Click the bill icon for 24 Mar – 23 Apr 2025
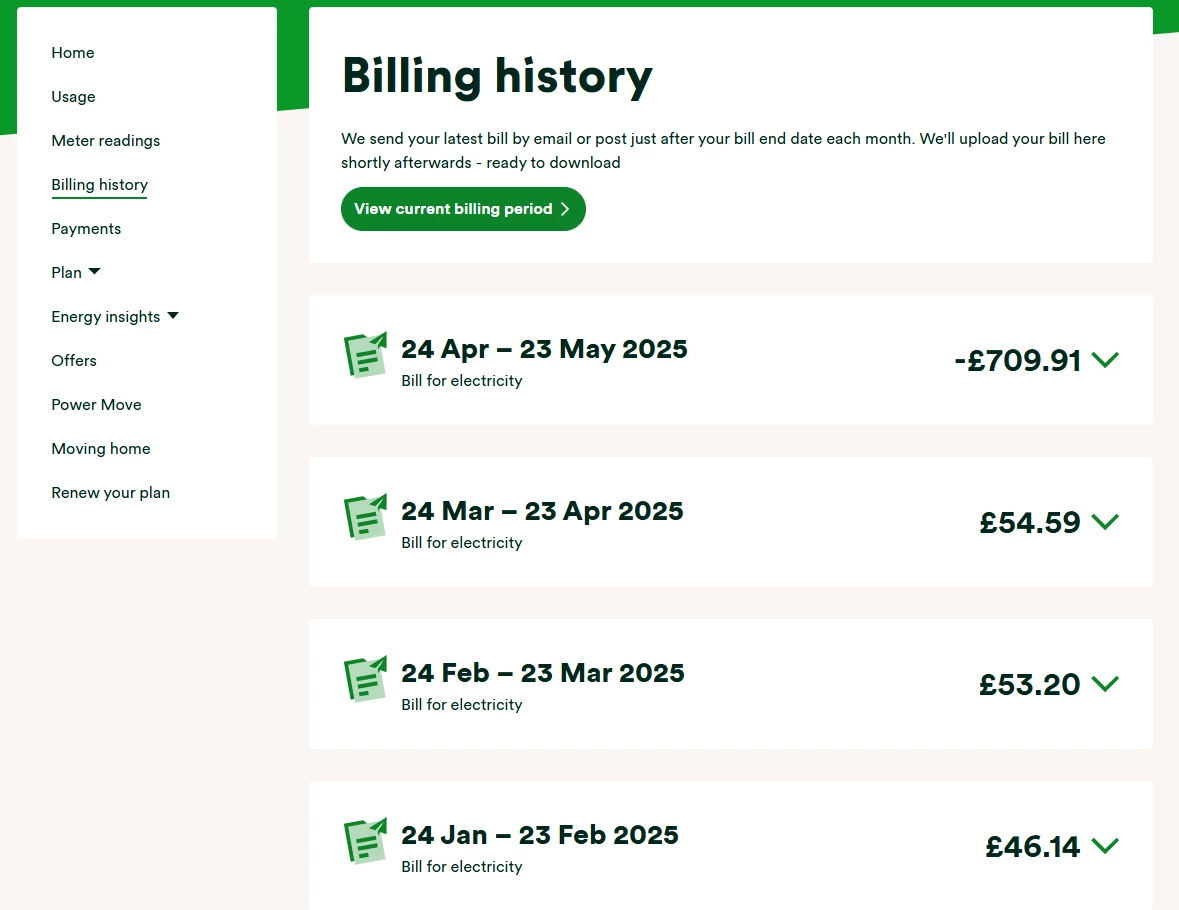Image resolution: width=1179 pixels, height=910 pixels. point(365,517)
